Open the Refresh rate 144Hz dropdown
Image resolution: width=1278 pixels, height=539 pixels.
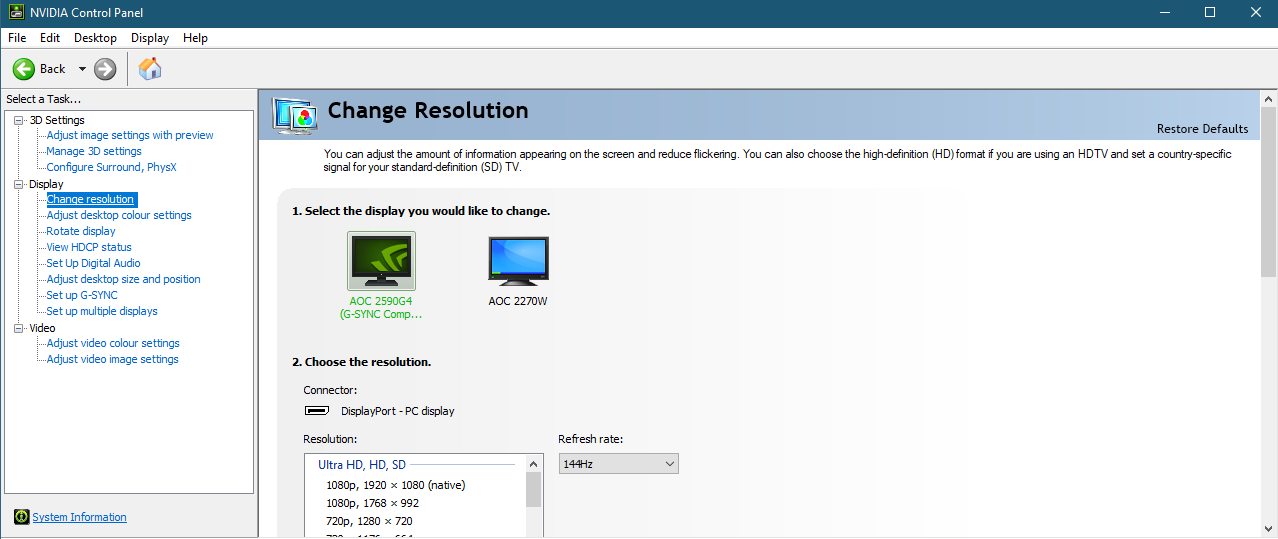point(618,464)
